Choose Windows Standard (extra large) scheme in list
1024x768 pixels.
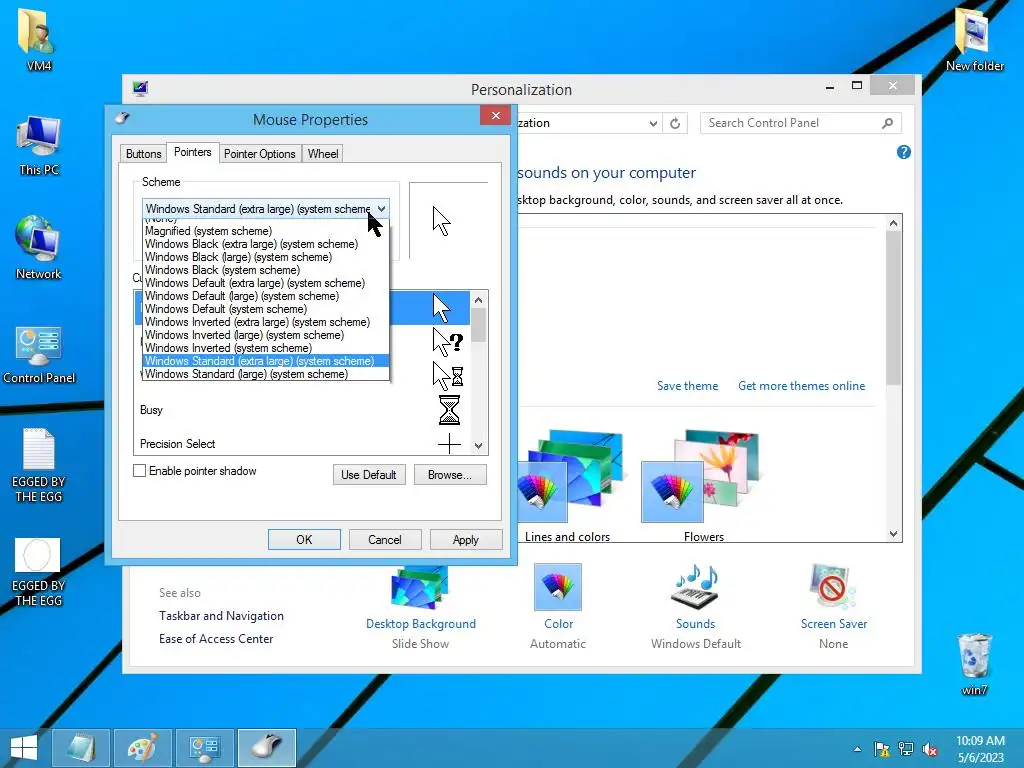(266, 361)
